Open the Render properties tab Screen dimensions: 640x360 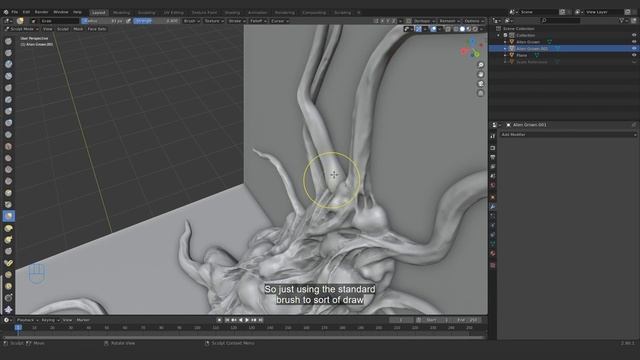coord(493,148)
